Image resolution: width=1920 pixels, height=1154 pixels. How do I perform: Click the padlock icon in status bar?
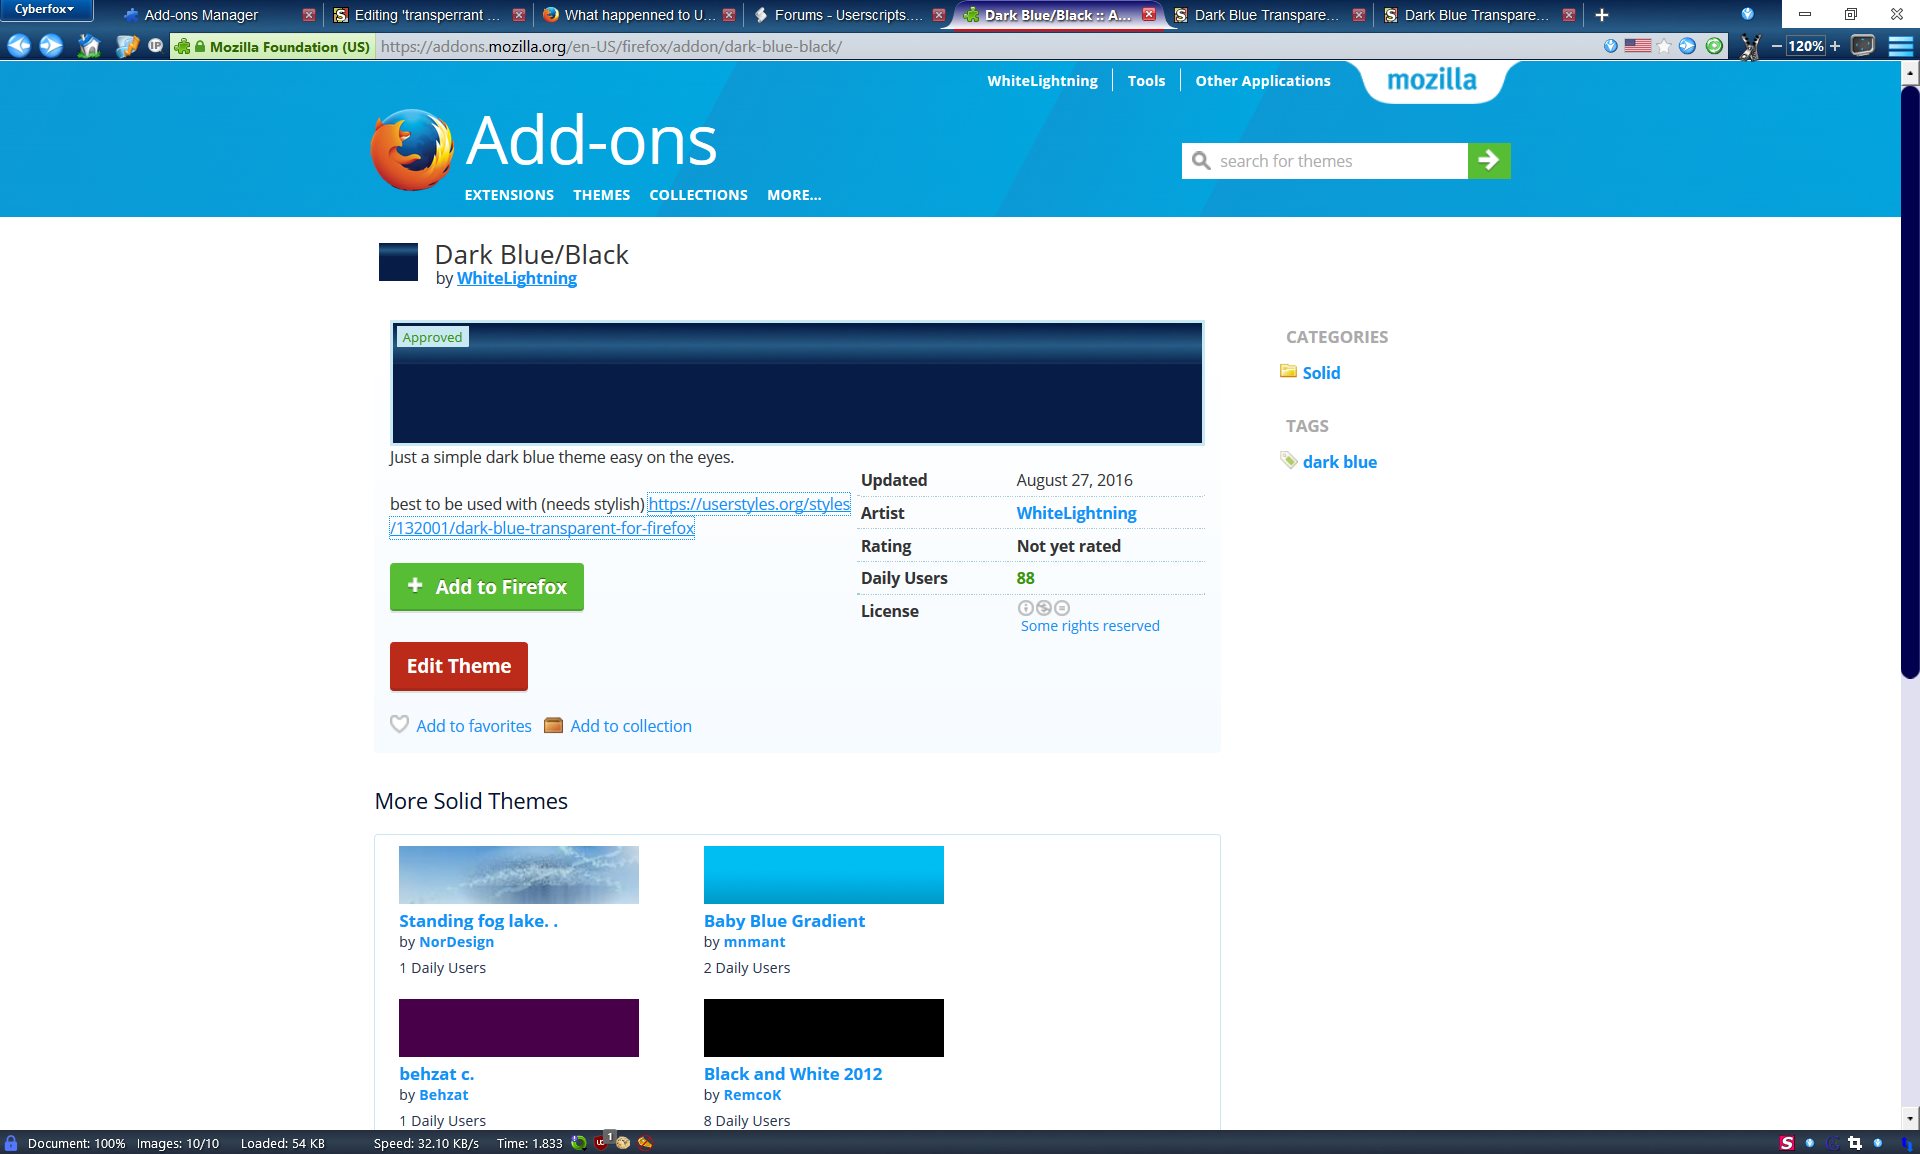[11, 1143]
